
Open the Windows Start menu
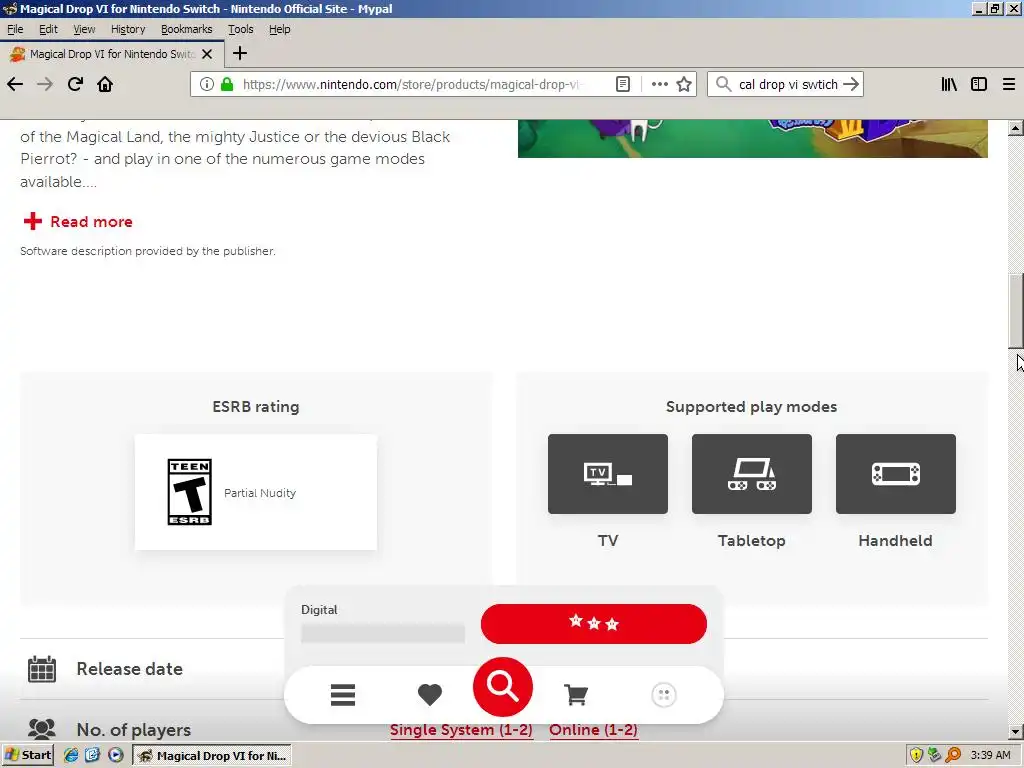click(x=27, y=756)
